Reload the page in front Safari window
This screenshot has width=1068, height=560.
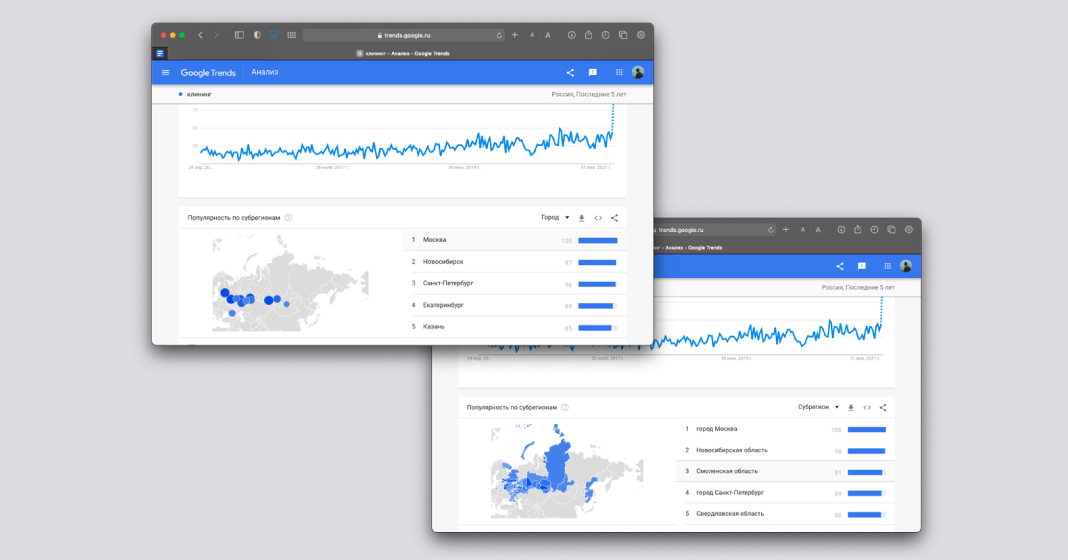[499, 35]
